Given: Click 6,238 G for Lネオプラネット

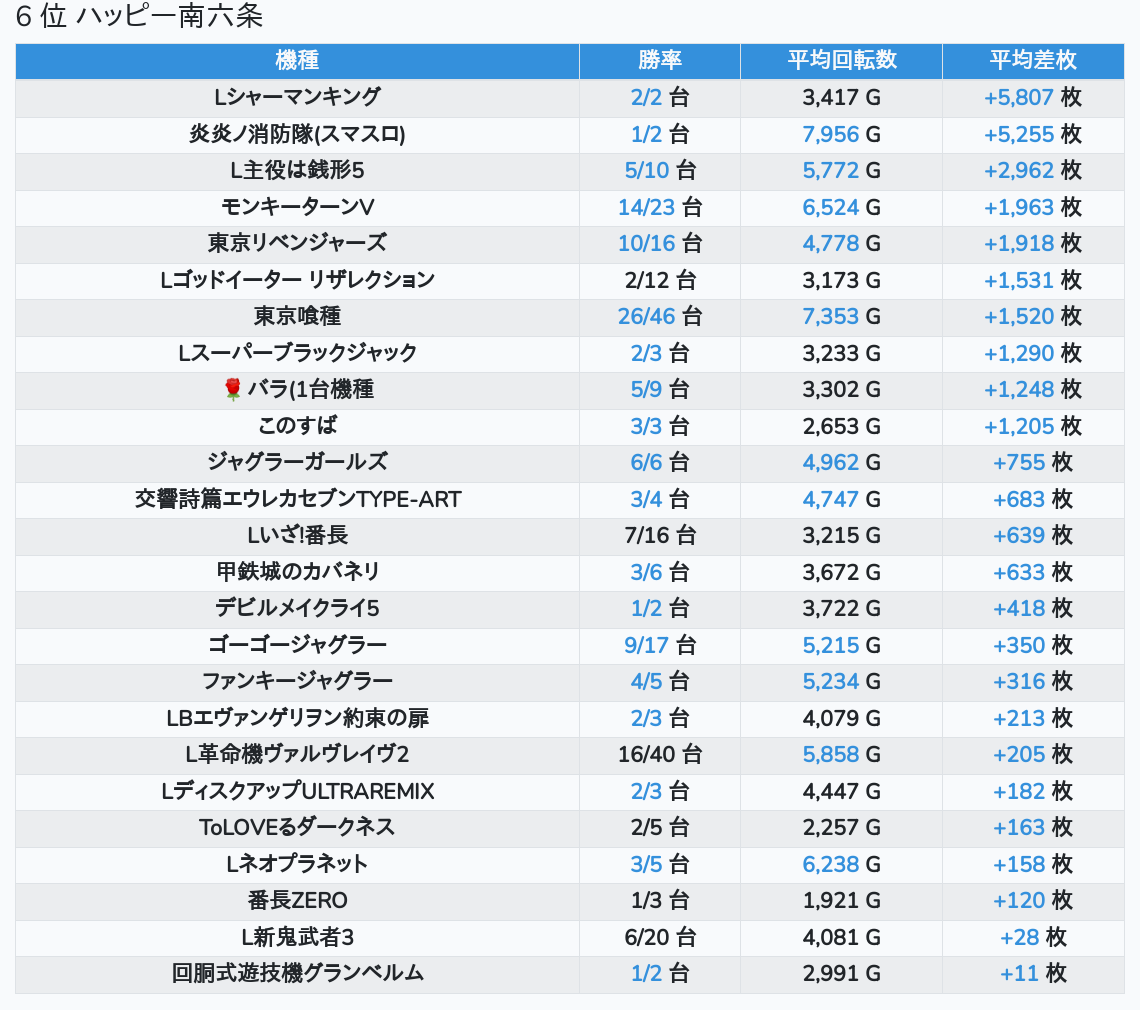Looking at the screenshot, I should (x=830, y=864).
